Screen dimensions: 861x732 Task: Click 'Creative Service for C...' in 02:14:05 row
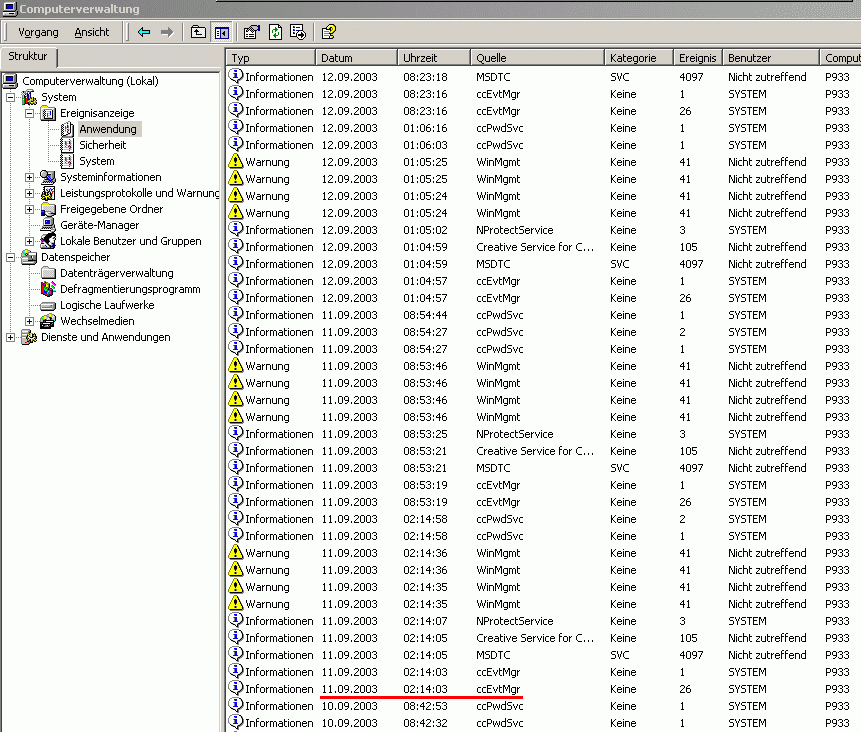pyautogui.click(x=535, y=638)
